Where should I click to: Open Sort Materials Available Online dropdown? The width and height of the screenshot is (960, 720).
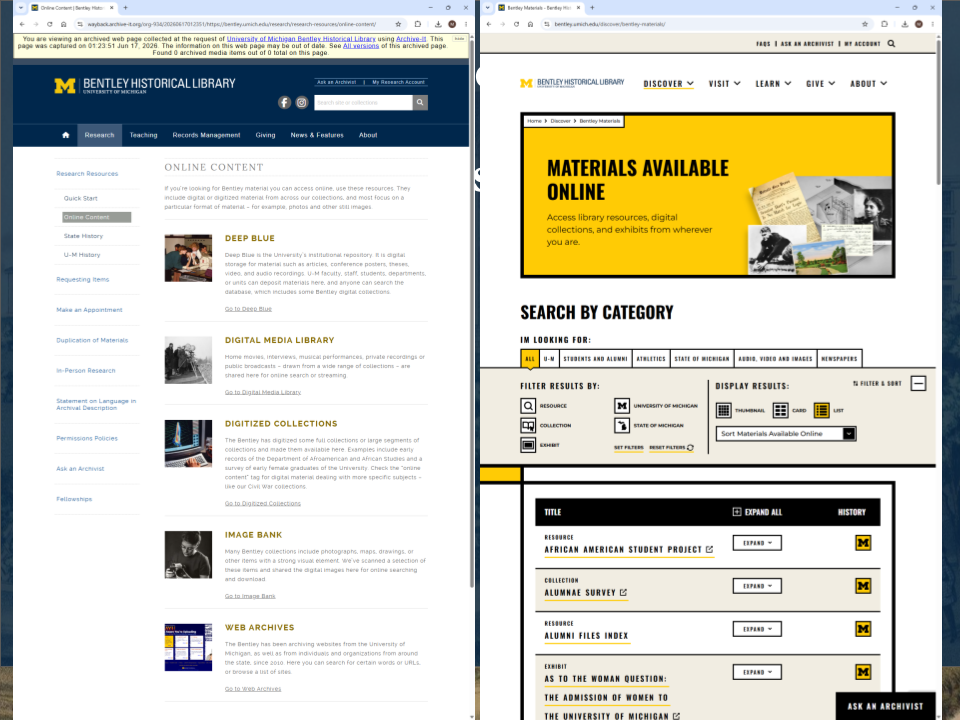pos(786,433)
